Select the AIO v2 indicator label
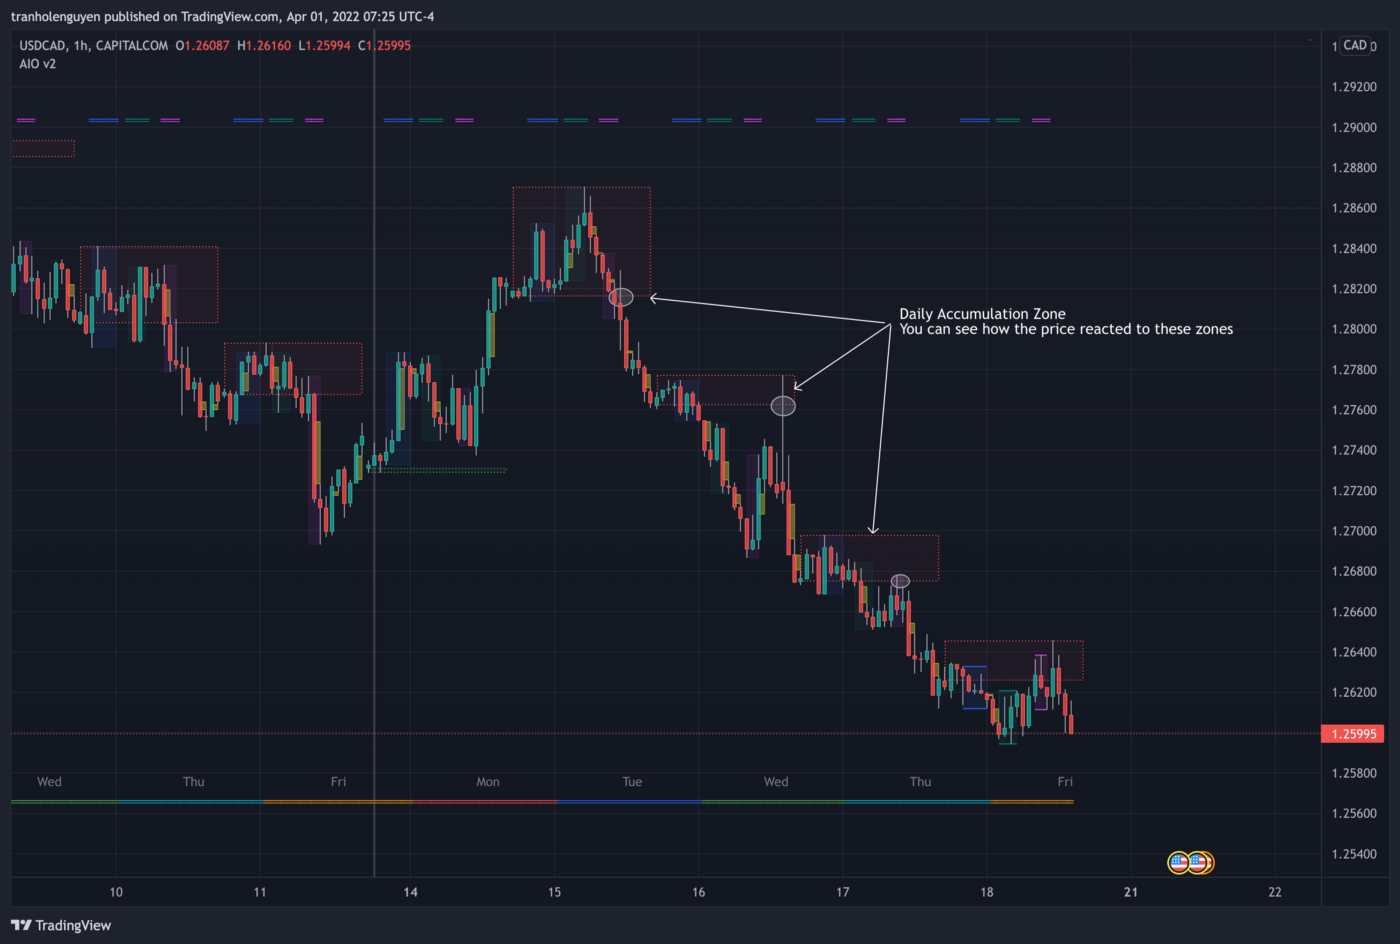Screen dimensions: 1400x944 [37, 64]
